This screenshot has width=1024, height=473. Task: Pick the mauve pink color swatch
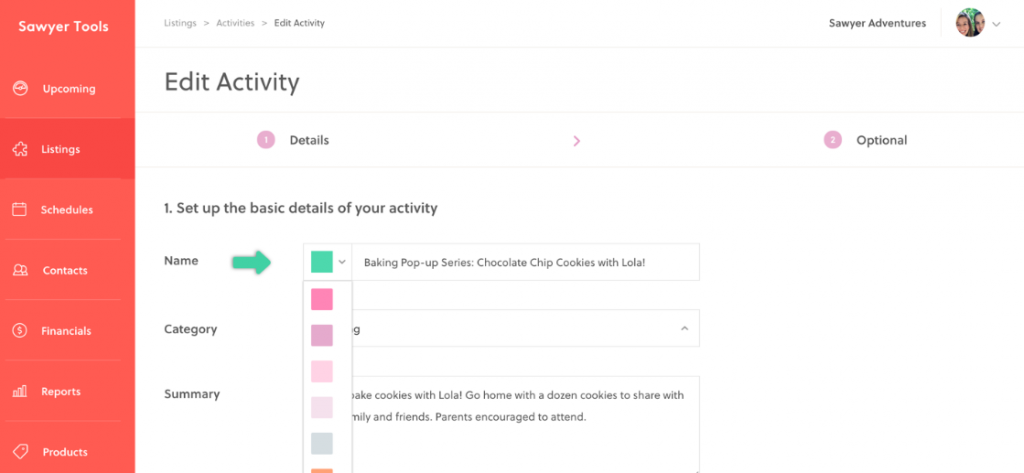(x=322, y=335)
